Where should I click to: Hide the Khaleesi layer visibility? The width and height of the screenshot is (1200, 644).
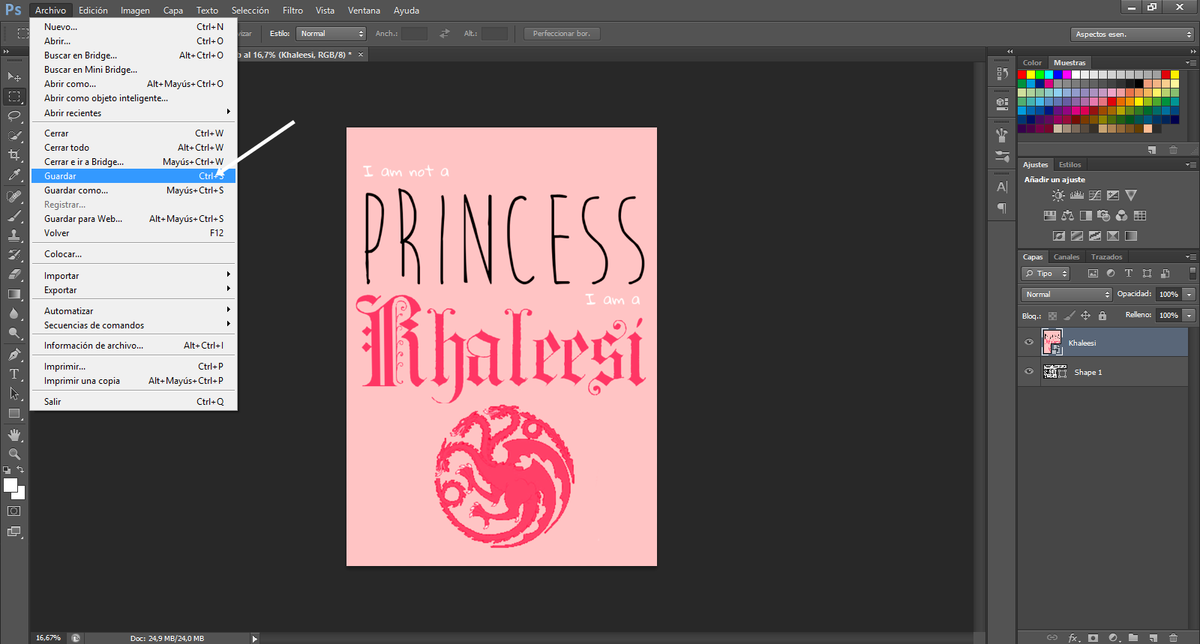pyautogui.click(x=1028, y=342)
